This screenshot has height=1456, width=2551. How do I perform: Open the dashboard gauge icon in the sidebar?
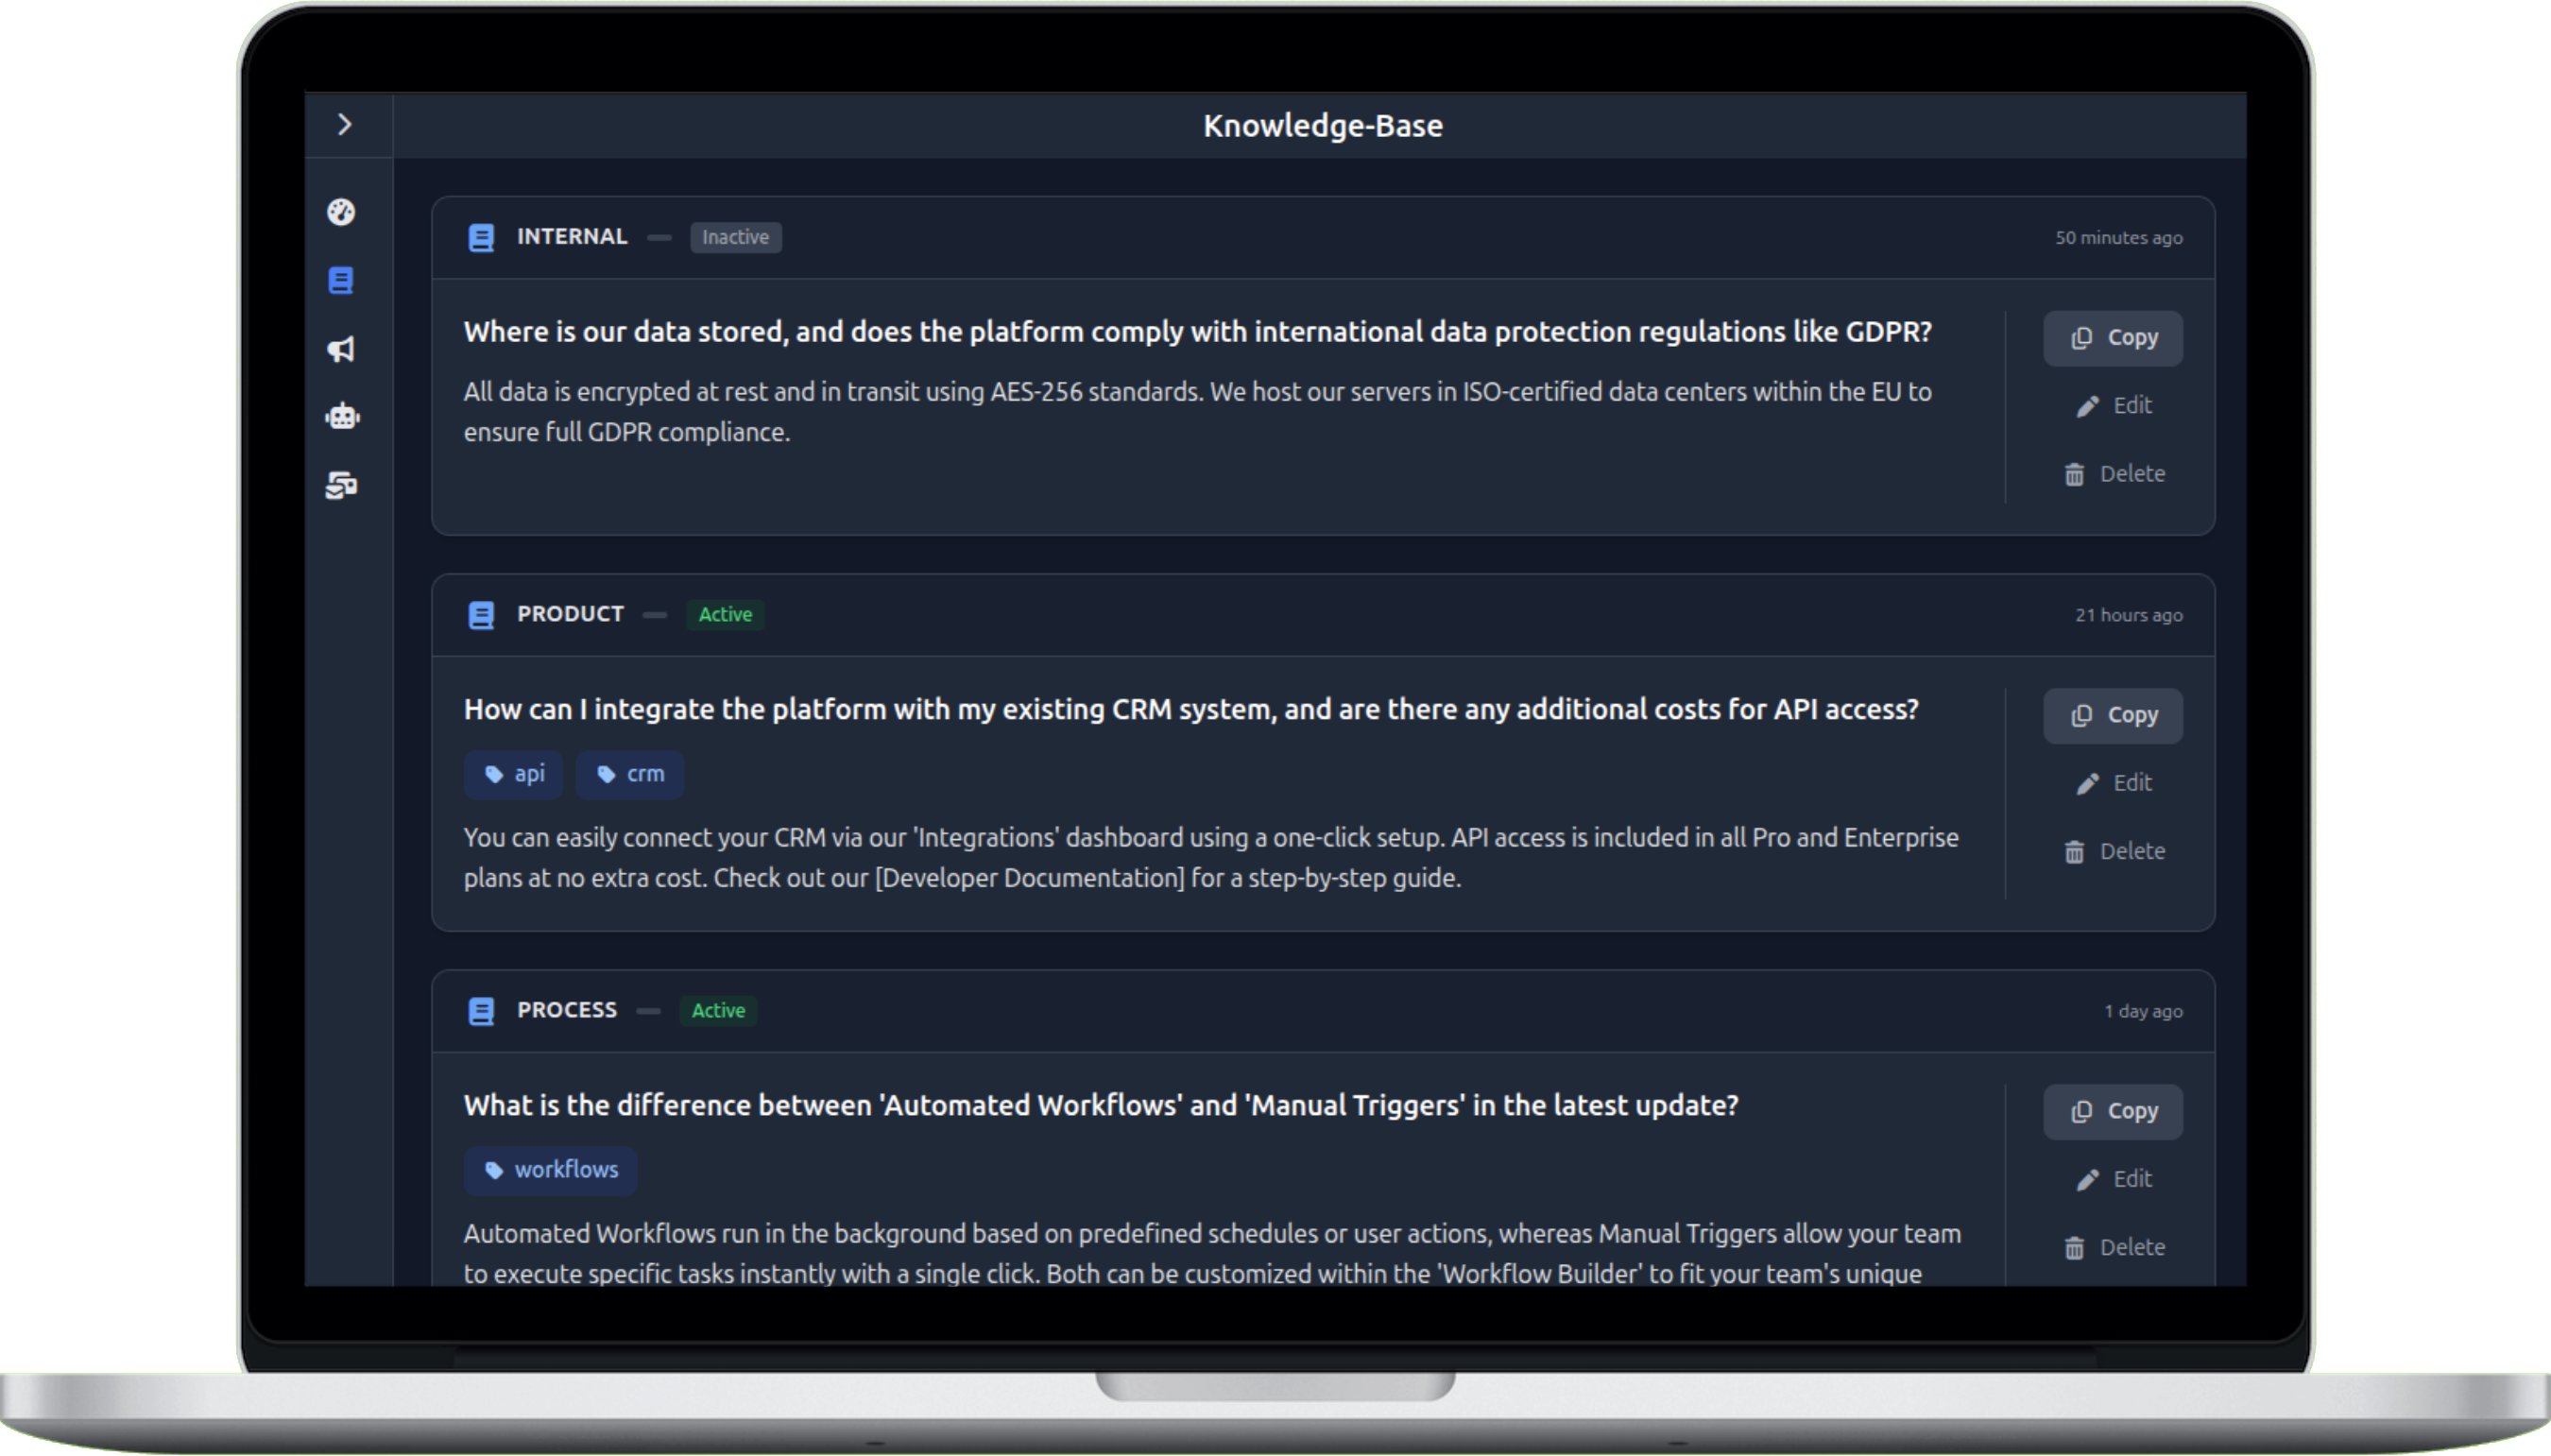point(342,212)
